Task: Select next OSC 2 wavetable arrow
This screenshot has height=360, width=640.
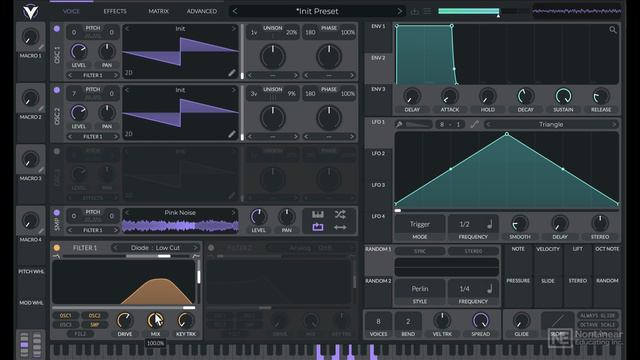Action: click(234, 90)
